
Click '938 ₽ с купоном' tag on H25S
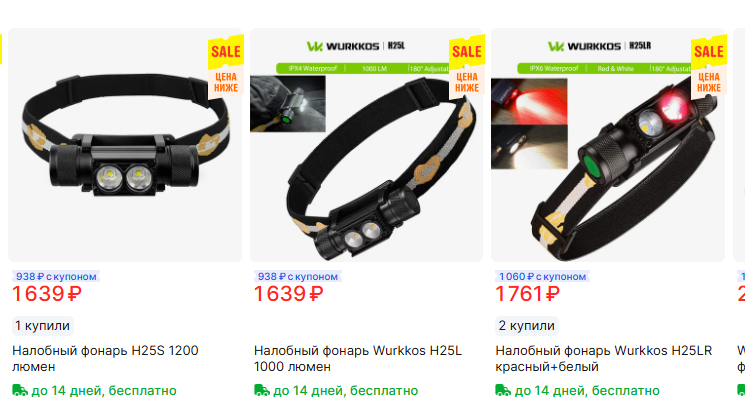click(x=56, y=277)
